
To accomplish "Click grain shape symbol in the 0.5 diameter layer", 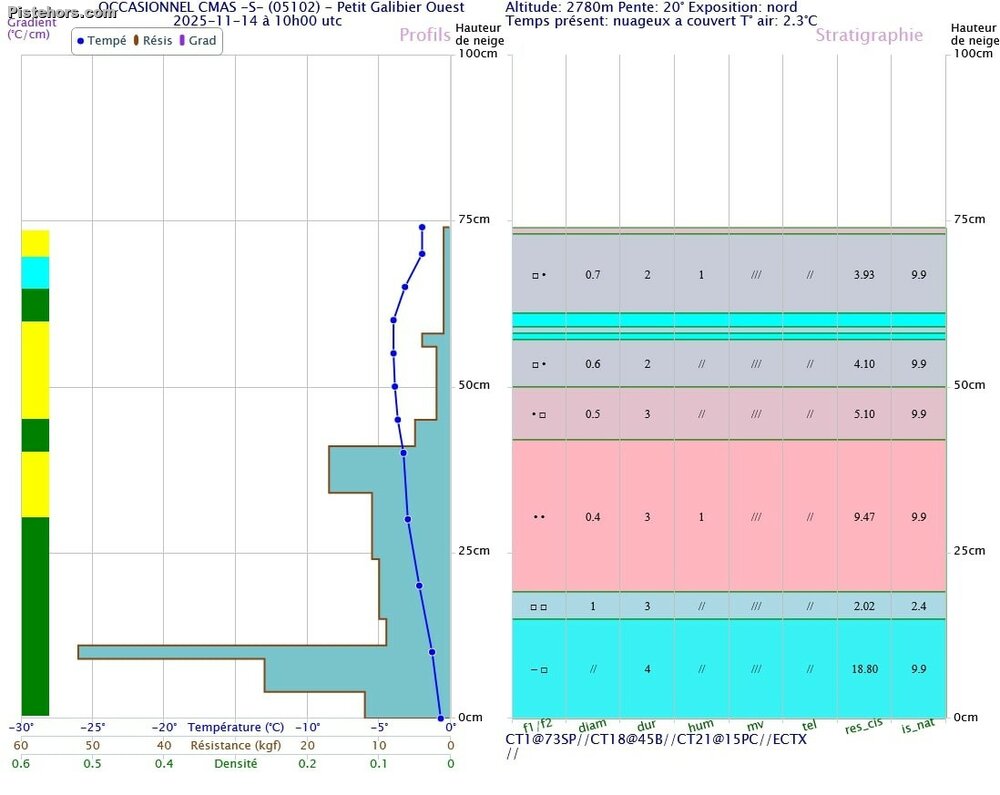I will pyautogui.click(x=539, y=414).
